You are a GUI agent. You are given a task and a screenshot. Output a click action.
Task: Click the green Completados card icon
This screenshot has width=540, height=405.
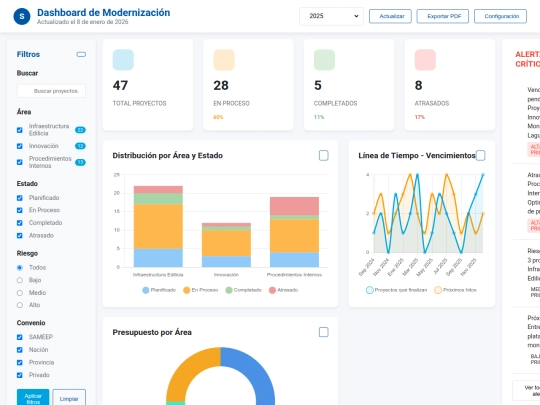[324, 60]
